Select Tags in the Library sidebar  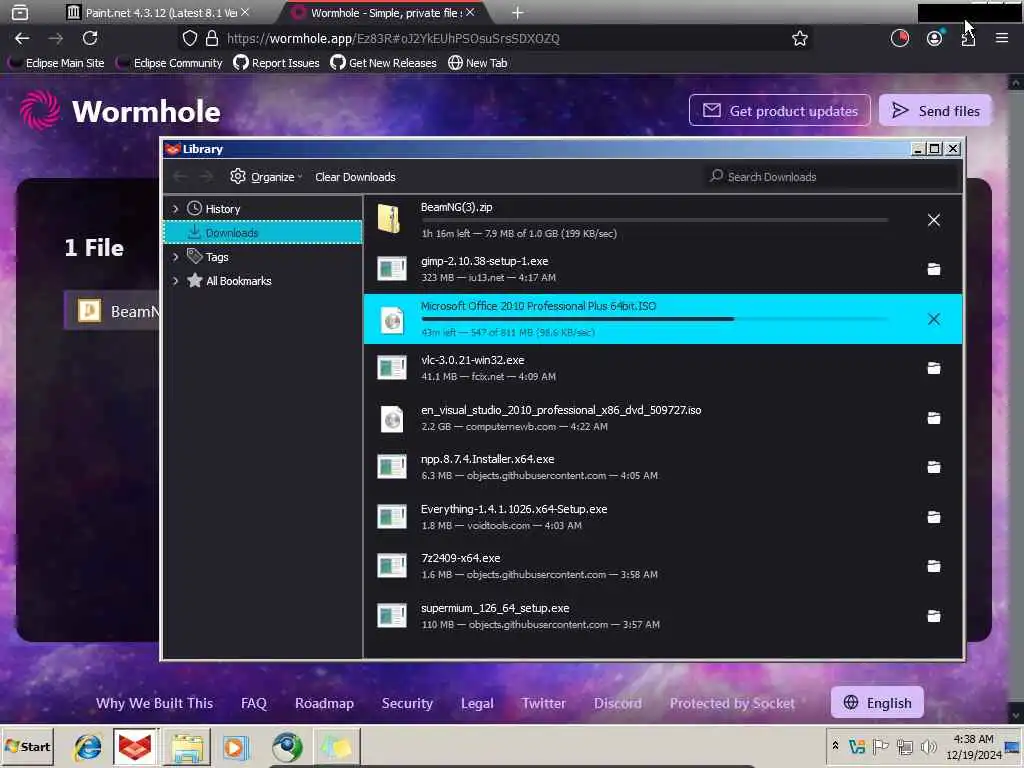pyautogui.click(x=217, y=257)
